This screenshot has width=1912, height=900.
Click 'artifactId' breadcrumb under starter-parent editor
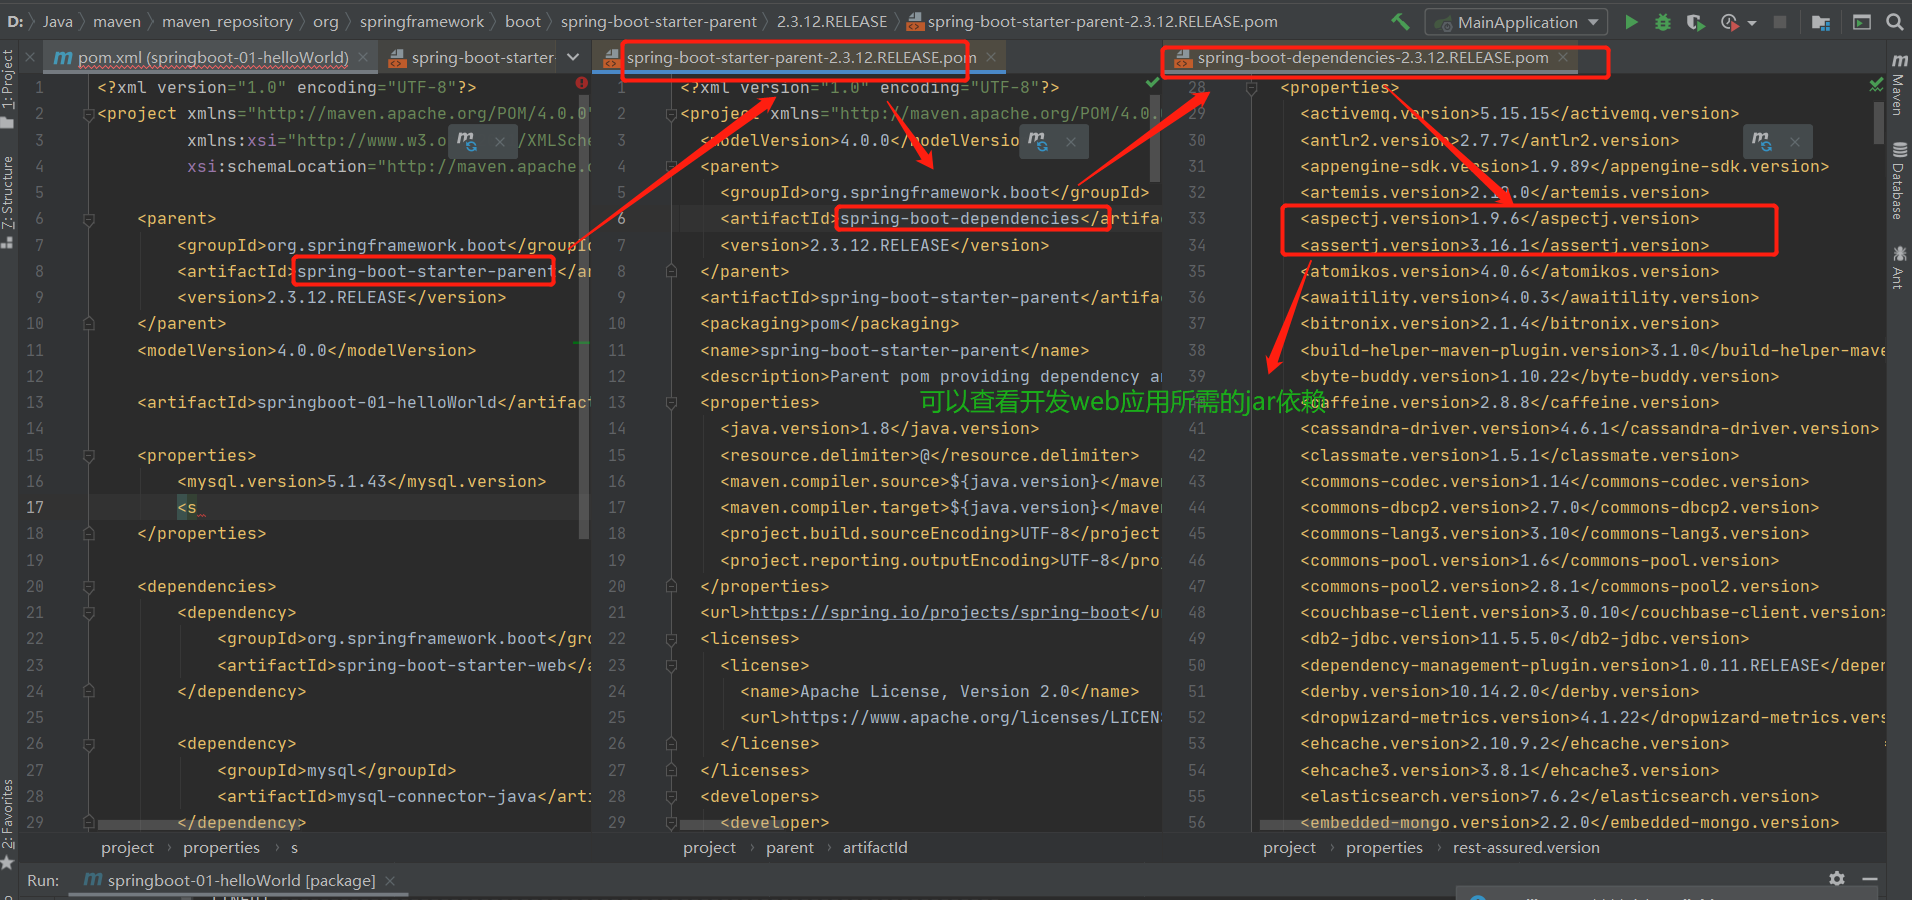(x=875, y=848)
